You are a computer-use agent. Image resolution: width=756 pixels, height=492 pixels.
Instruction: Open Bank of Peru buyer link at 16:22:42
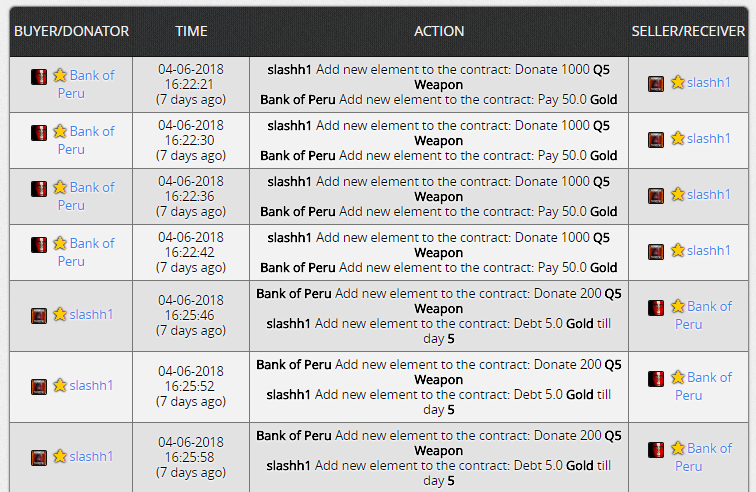pos(86,252)
